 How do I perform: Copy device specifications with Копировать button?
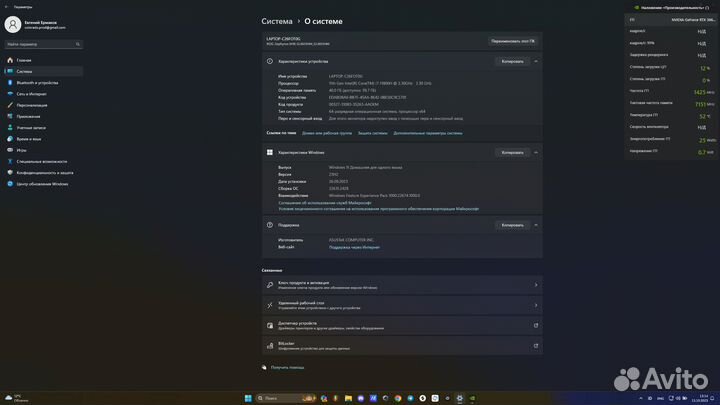click(x=512, y=61)
